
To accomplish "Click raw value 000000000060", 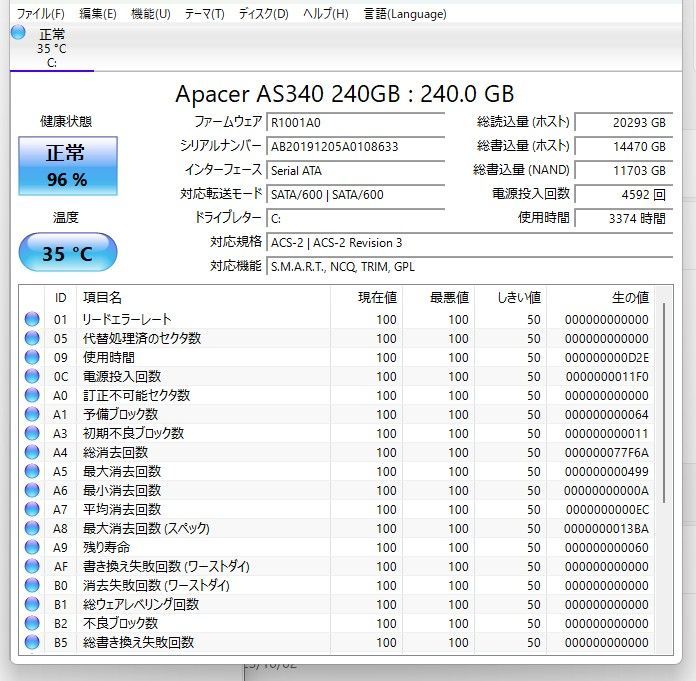I will [x=607, y=547].
